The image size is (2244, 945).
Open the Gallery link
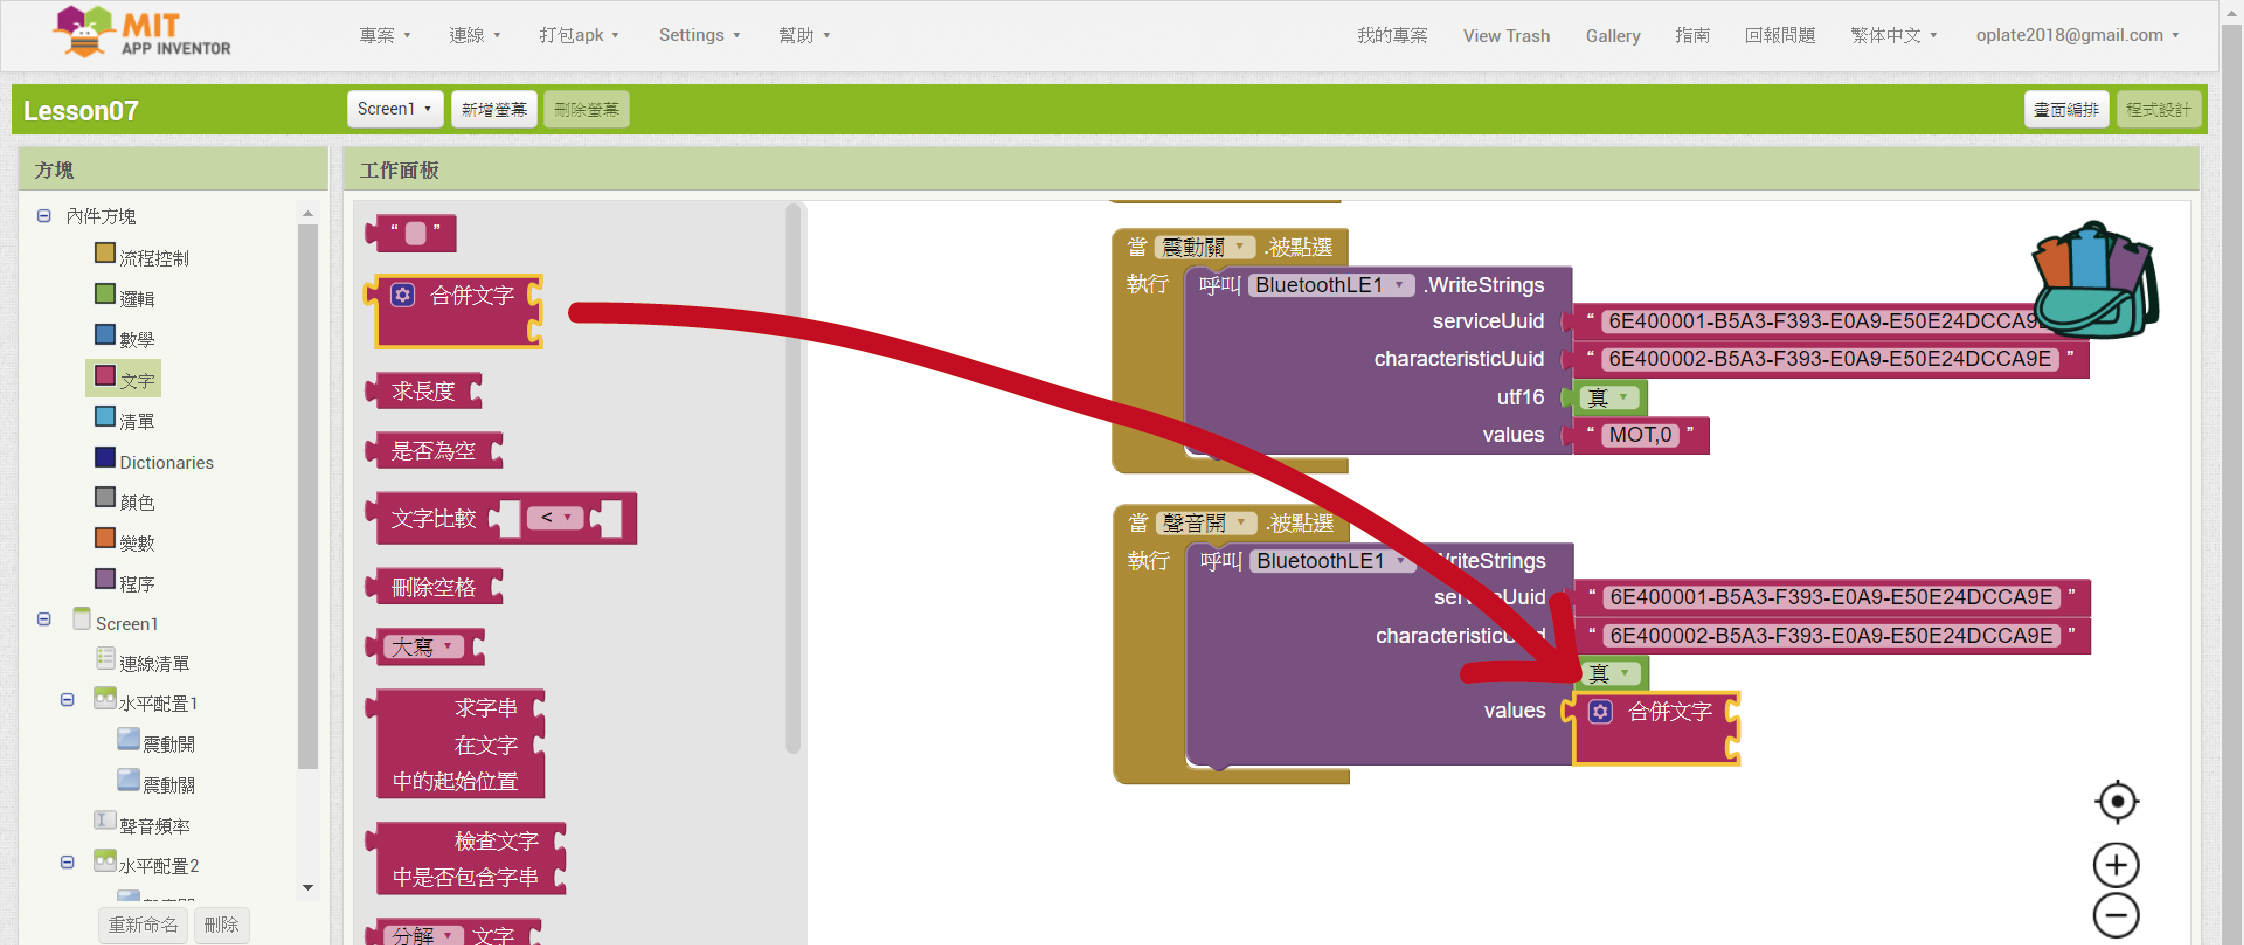(1612, 35)
